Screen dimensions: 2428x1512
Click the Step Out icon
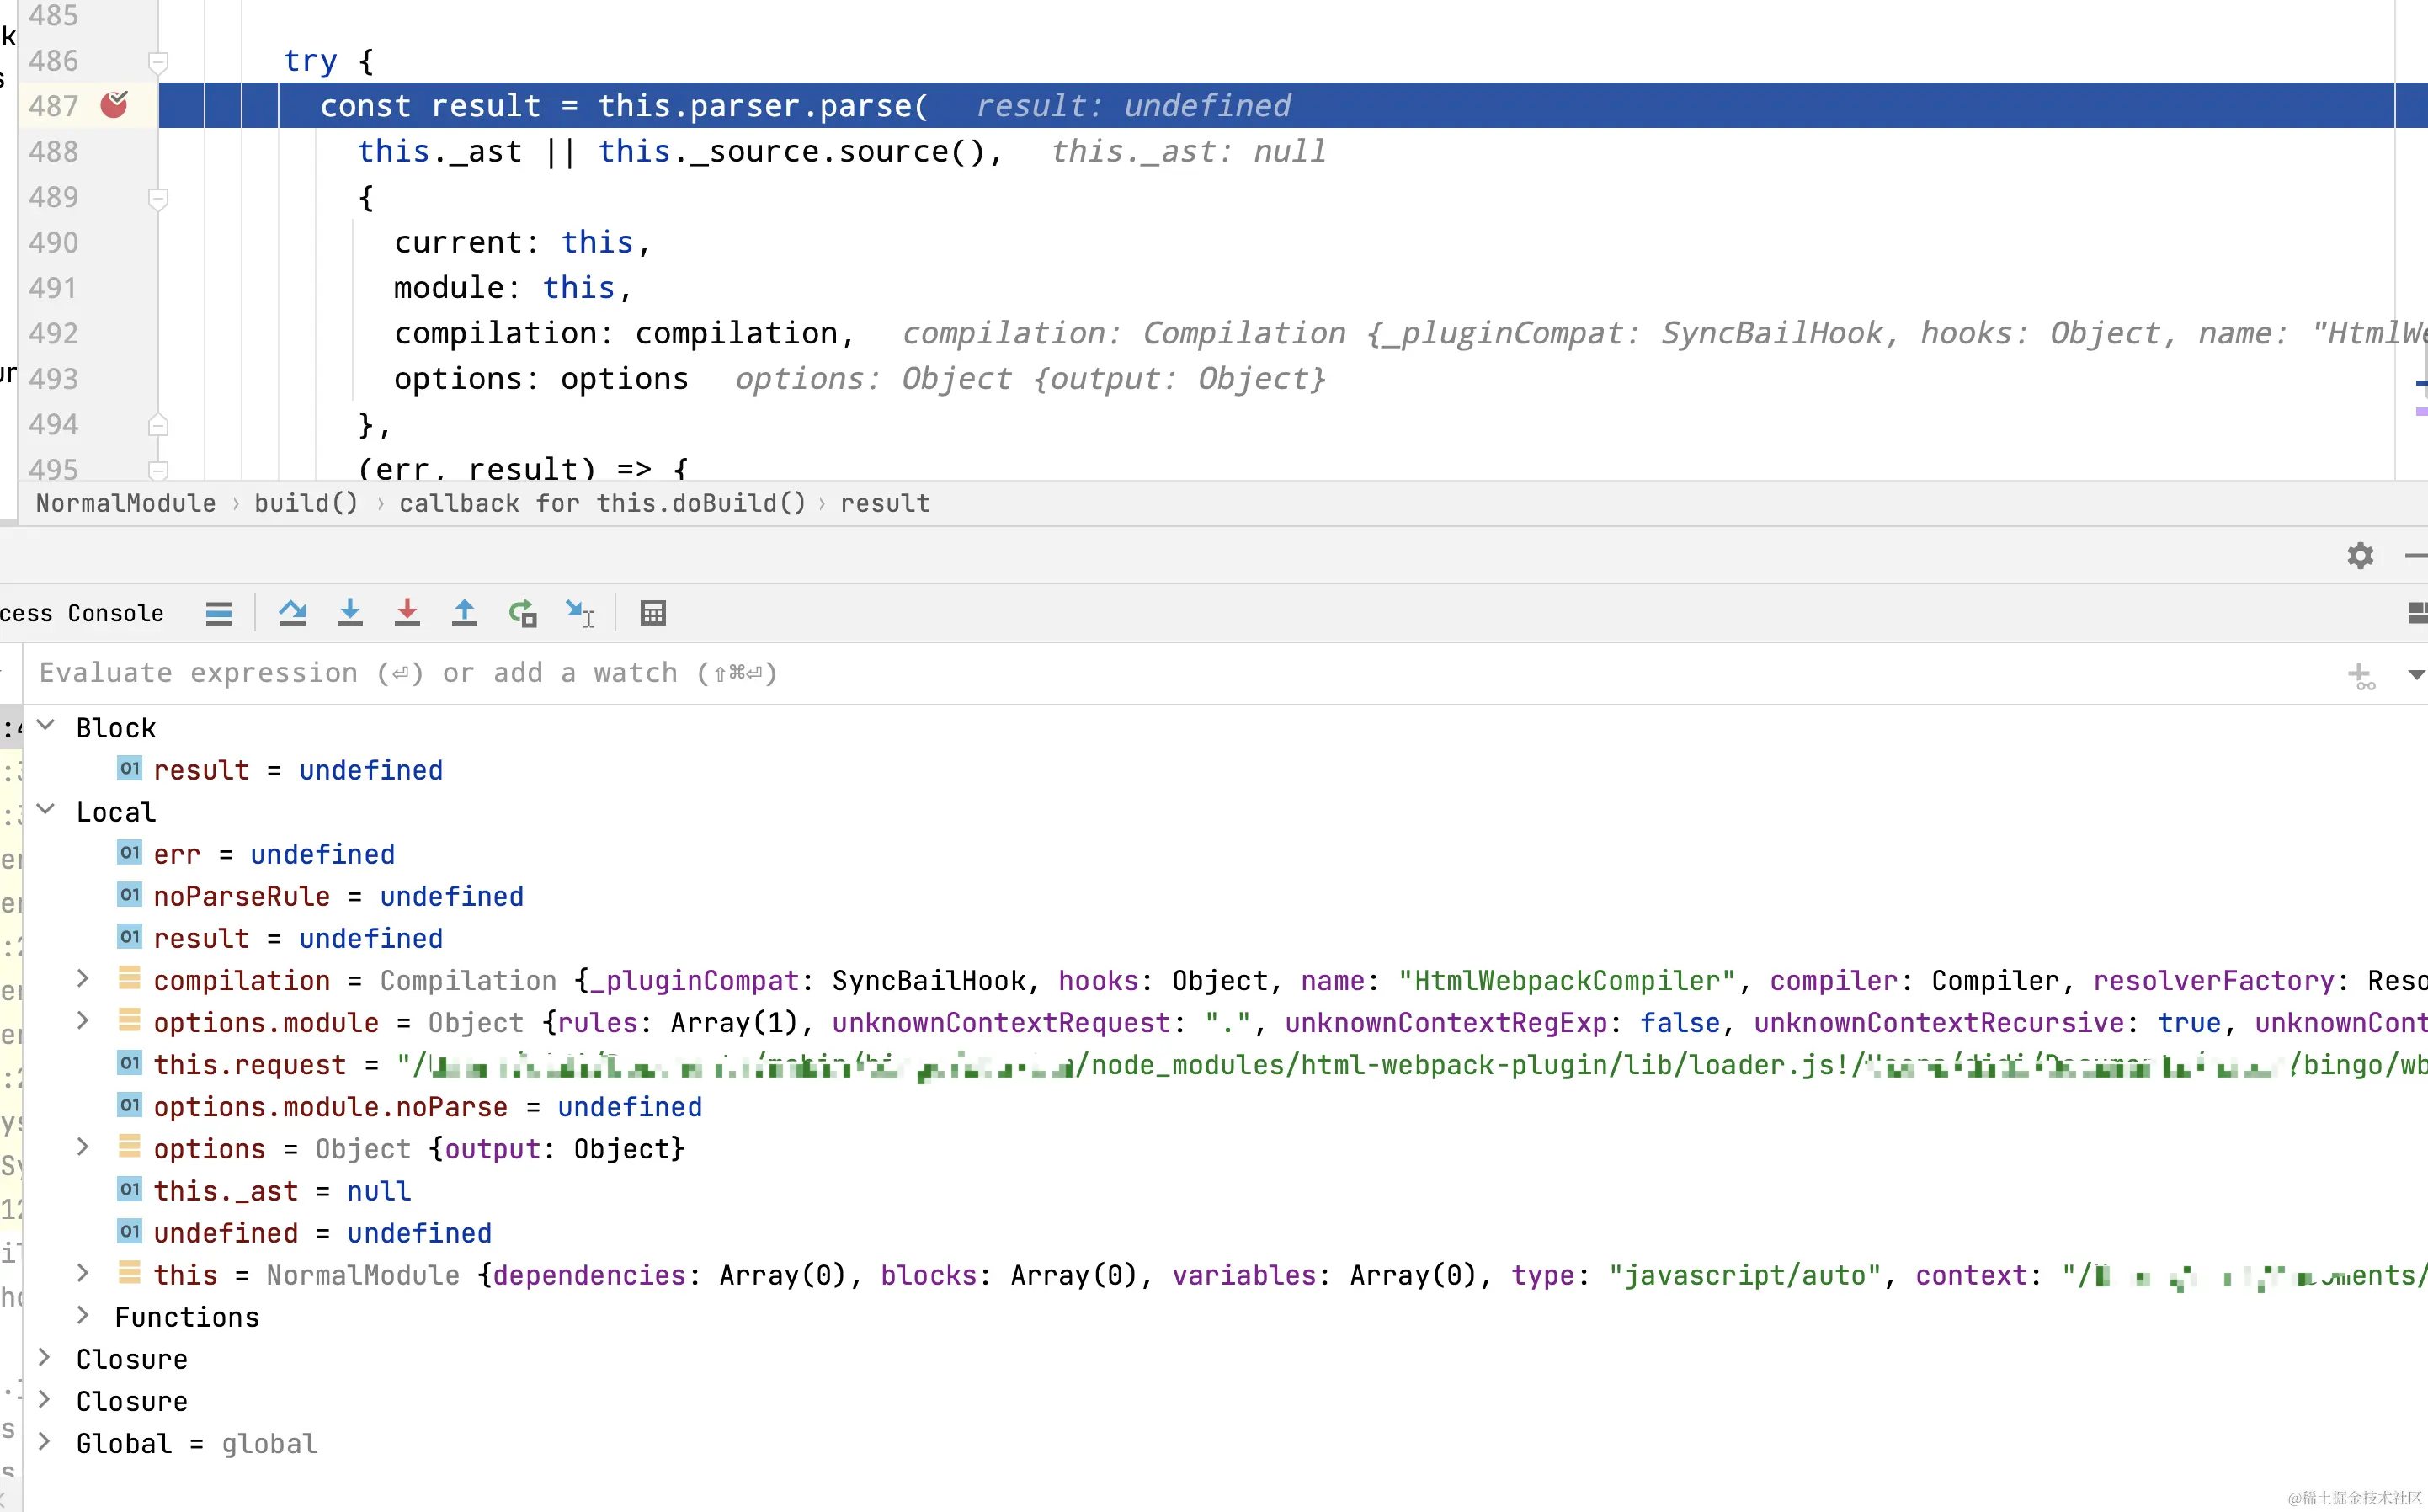tap(464, 613)
